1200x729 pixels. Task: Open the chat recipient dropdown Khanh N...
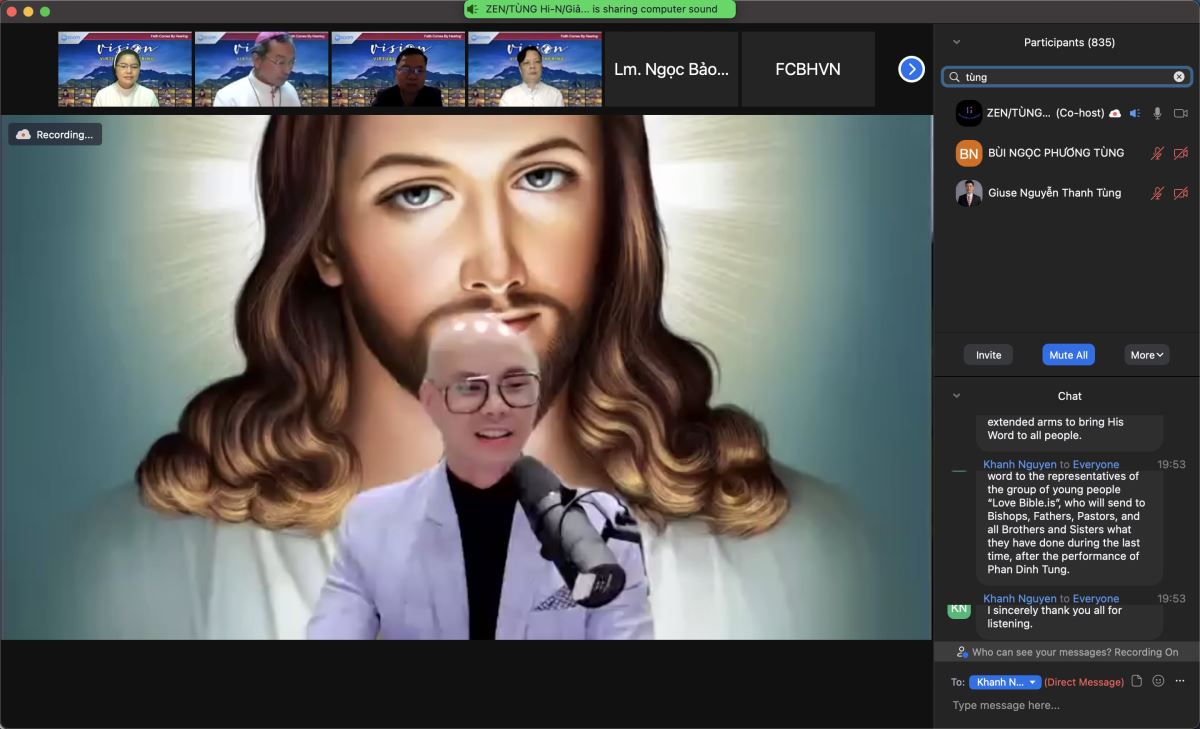1005,682
